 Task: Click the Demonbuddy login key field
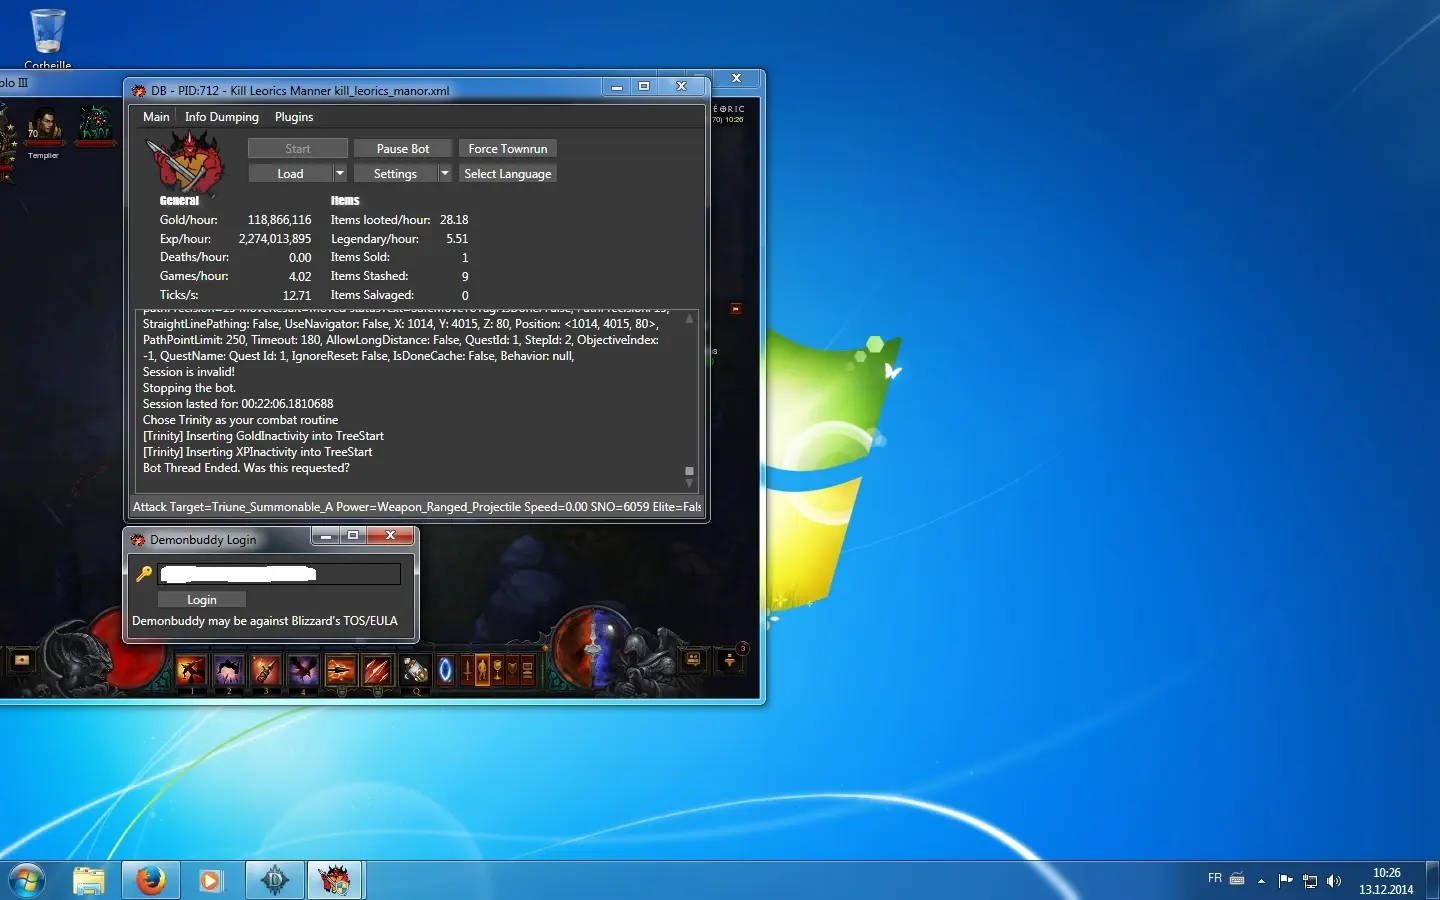click(x=279, y=573)
